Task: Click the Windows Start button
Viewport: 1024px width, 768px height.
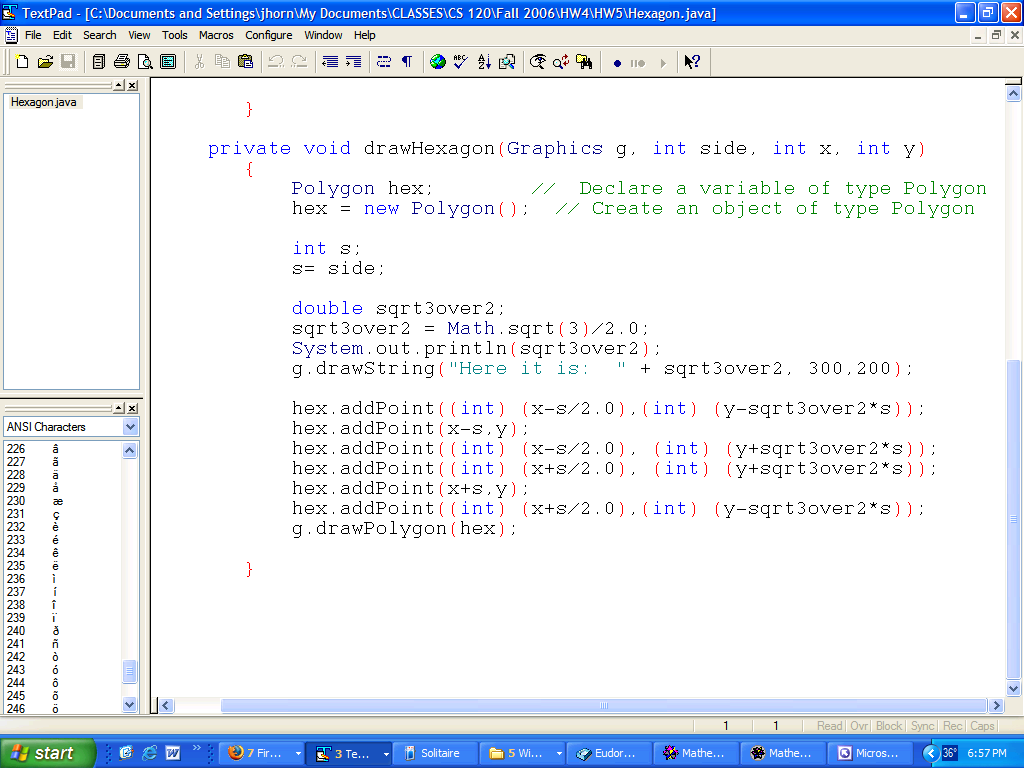Action: pos(47,753)
